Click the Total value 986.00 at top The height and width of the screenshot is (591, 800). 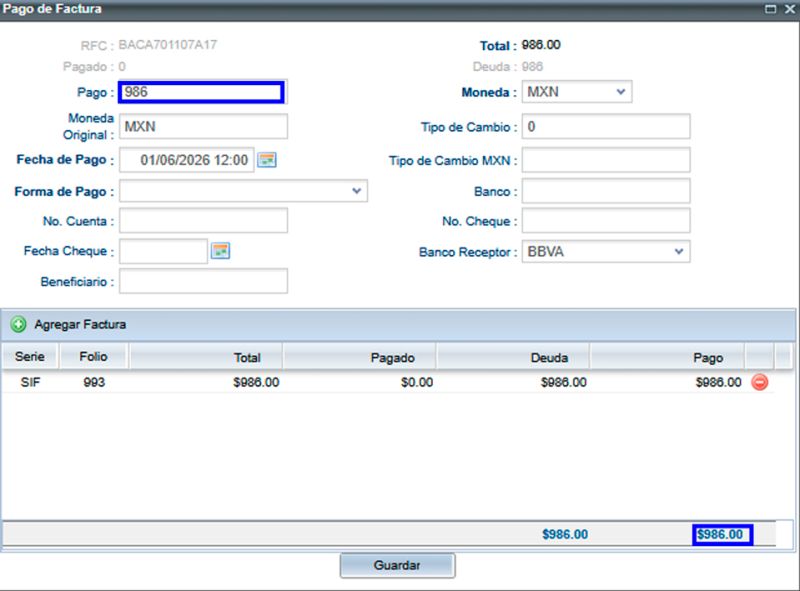point(541,45)
